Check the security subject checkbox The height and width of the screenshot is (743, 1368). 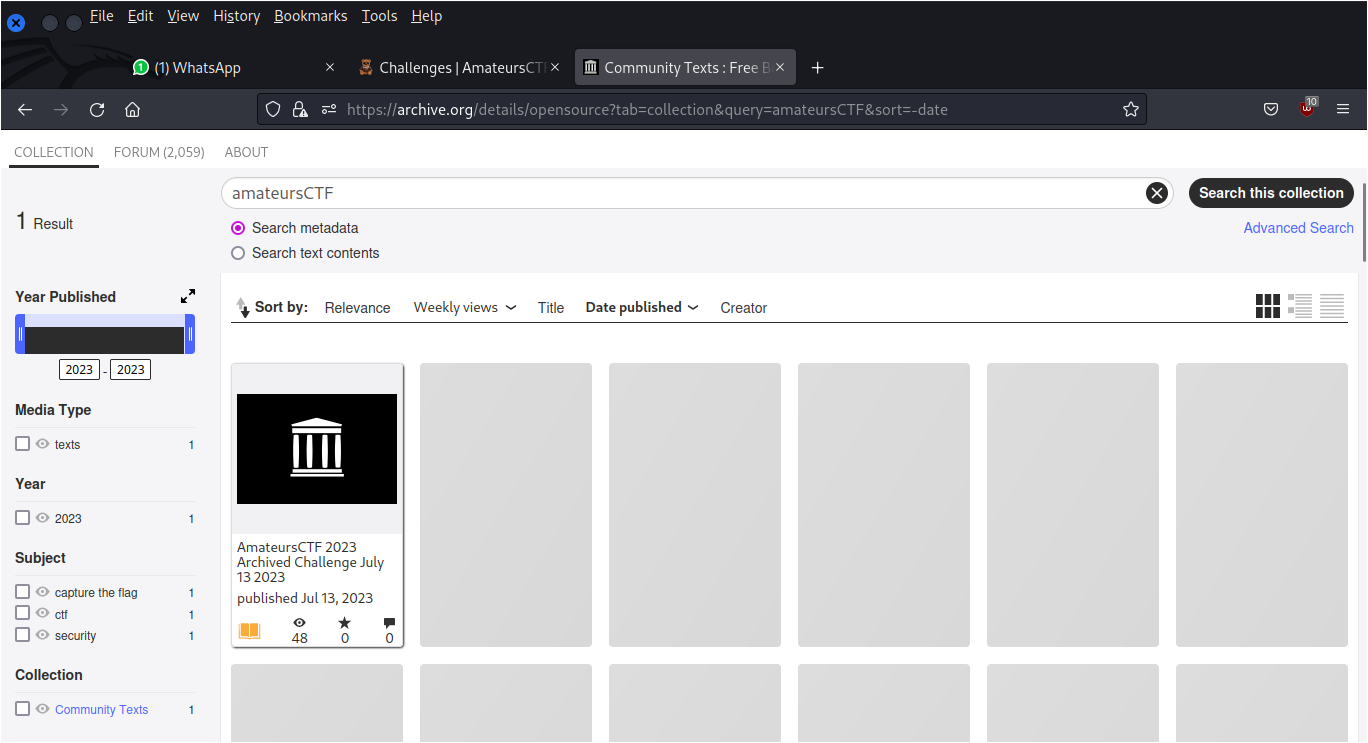pos(22,634)
